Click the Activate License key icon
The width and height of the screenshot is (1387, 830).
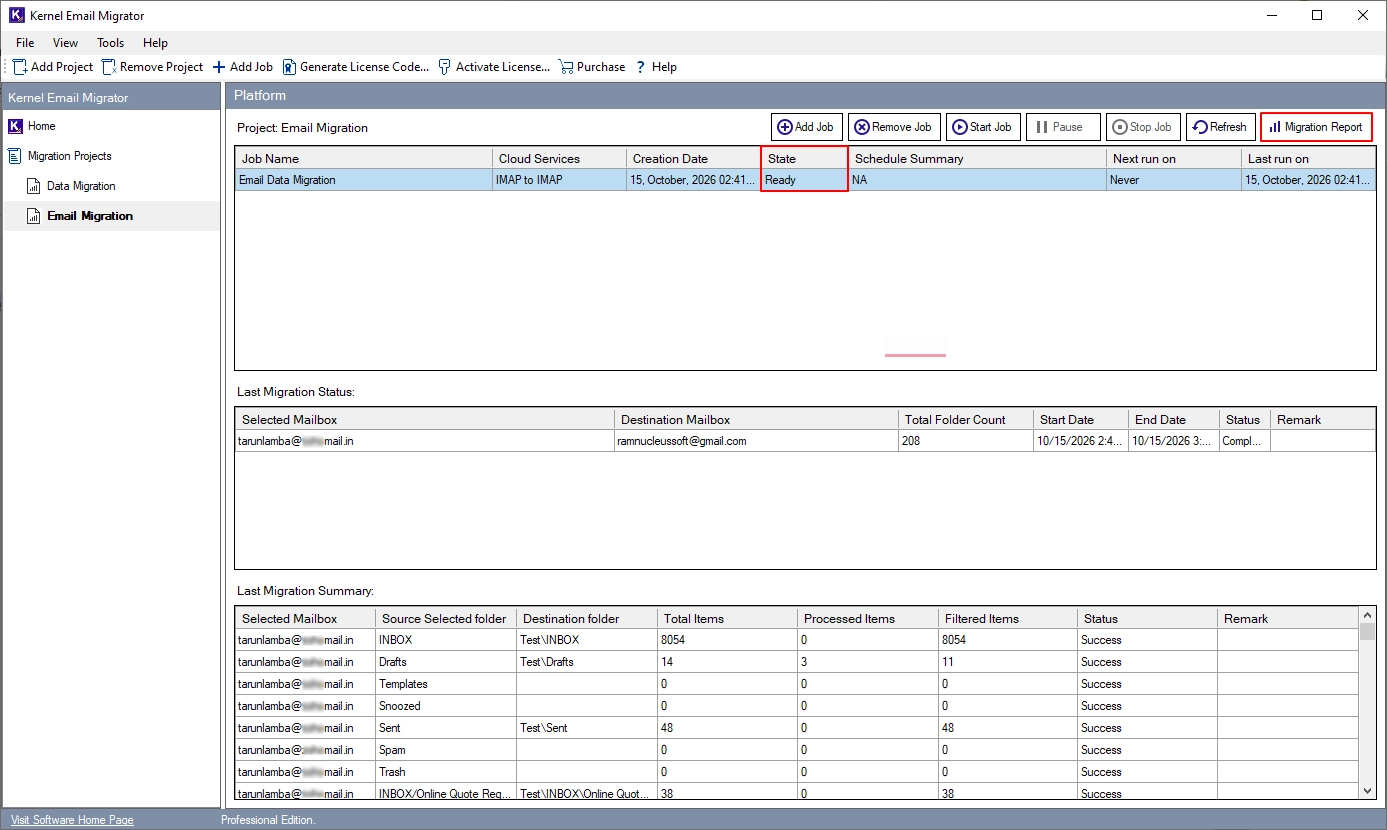point(445,67)
